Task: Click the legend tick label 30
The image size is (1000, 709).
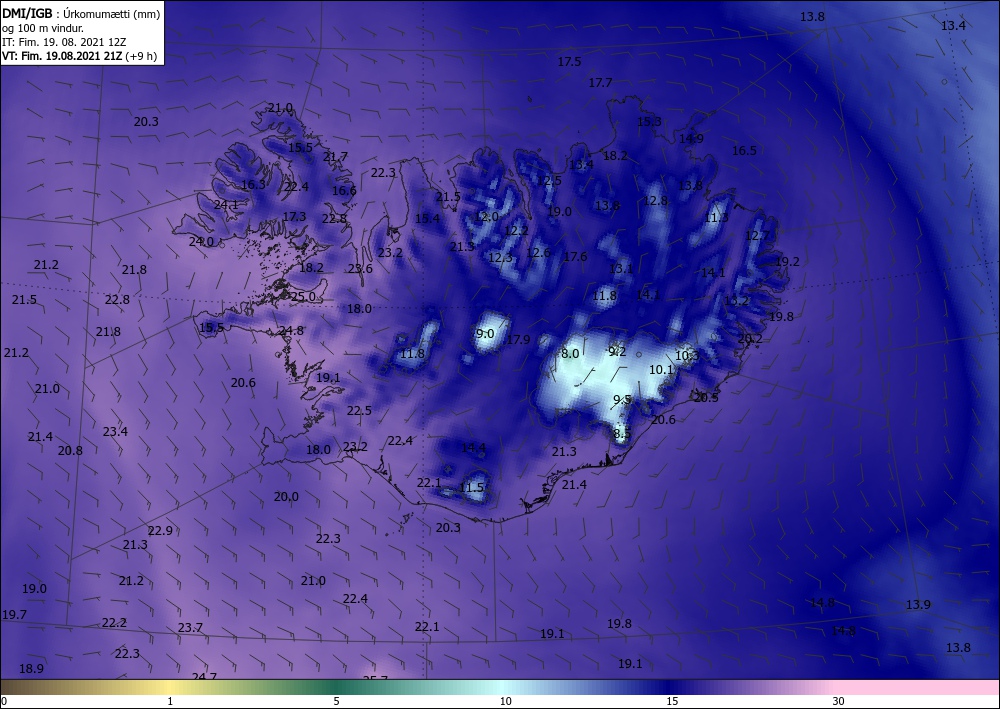Action: 839,702
